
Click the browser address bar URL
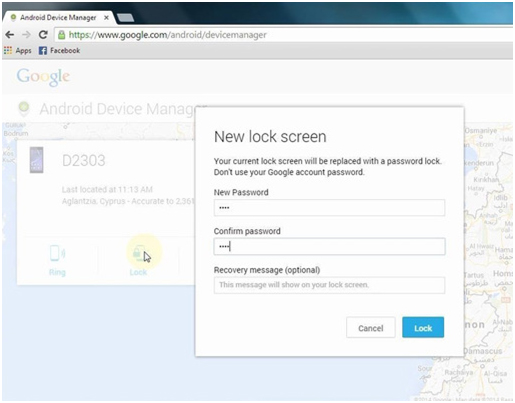click(168, 35)
